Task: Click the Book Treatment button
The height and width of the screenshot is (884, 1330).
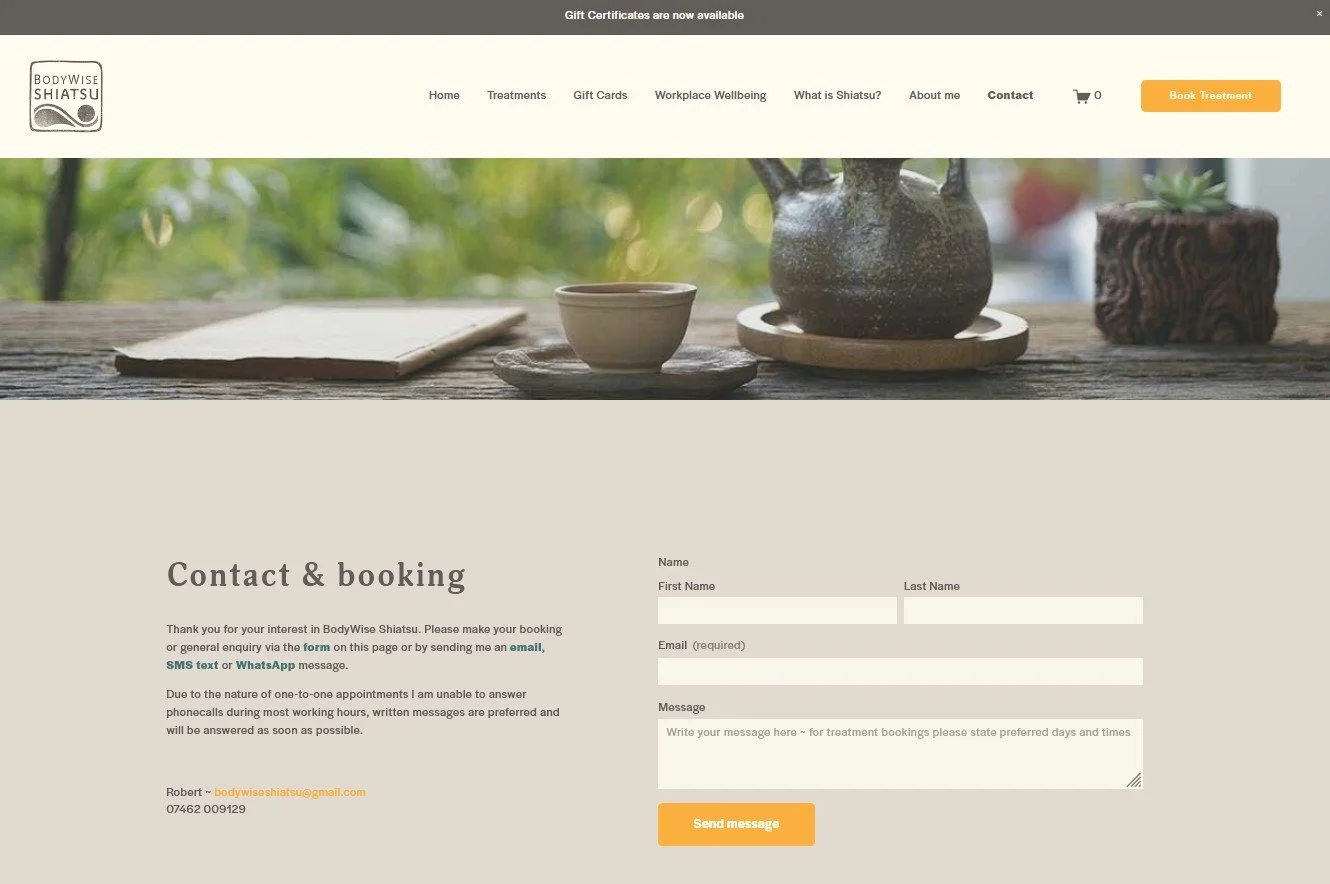Action: (x=1210, y=96)
